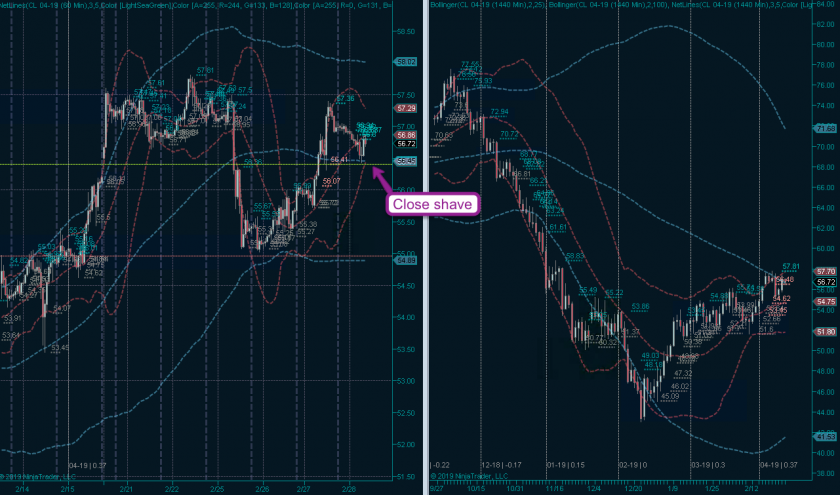Screen dimensions: 840x495
Task: Click the 55.67 label on 60-minute chart
Action: tap(262, 206)
